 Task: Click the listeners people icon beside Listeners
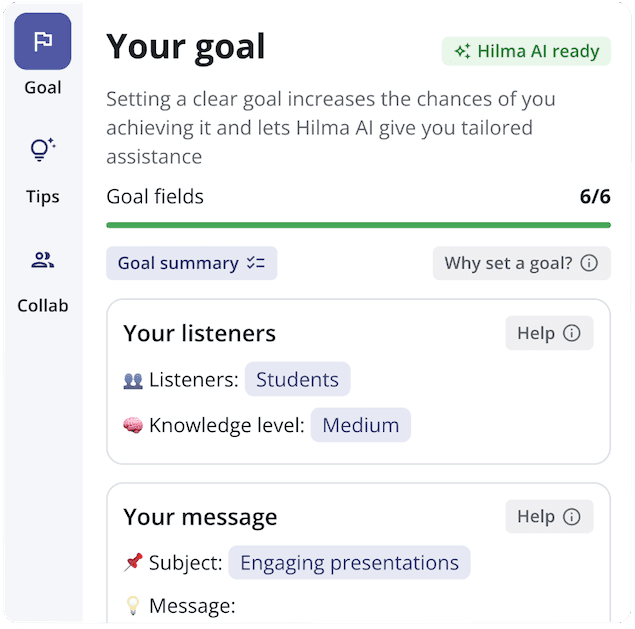point(133,380)
